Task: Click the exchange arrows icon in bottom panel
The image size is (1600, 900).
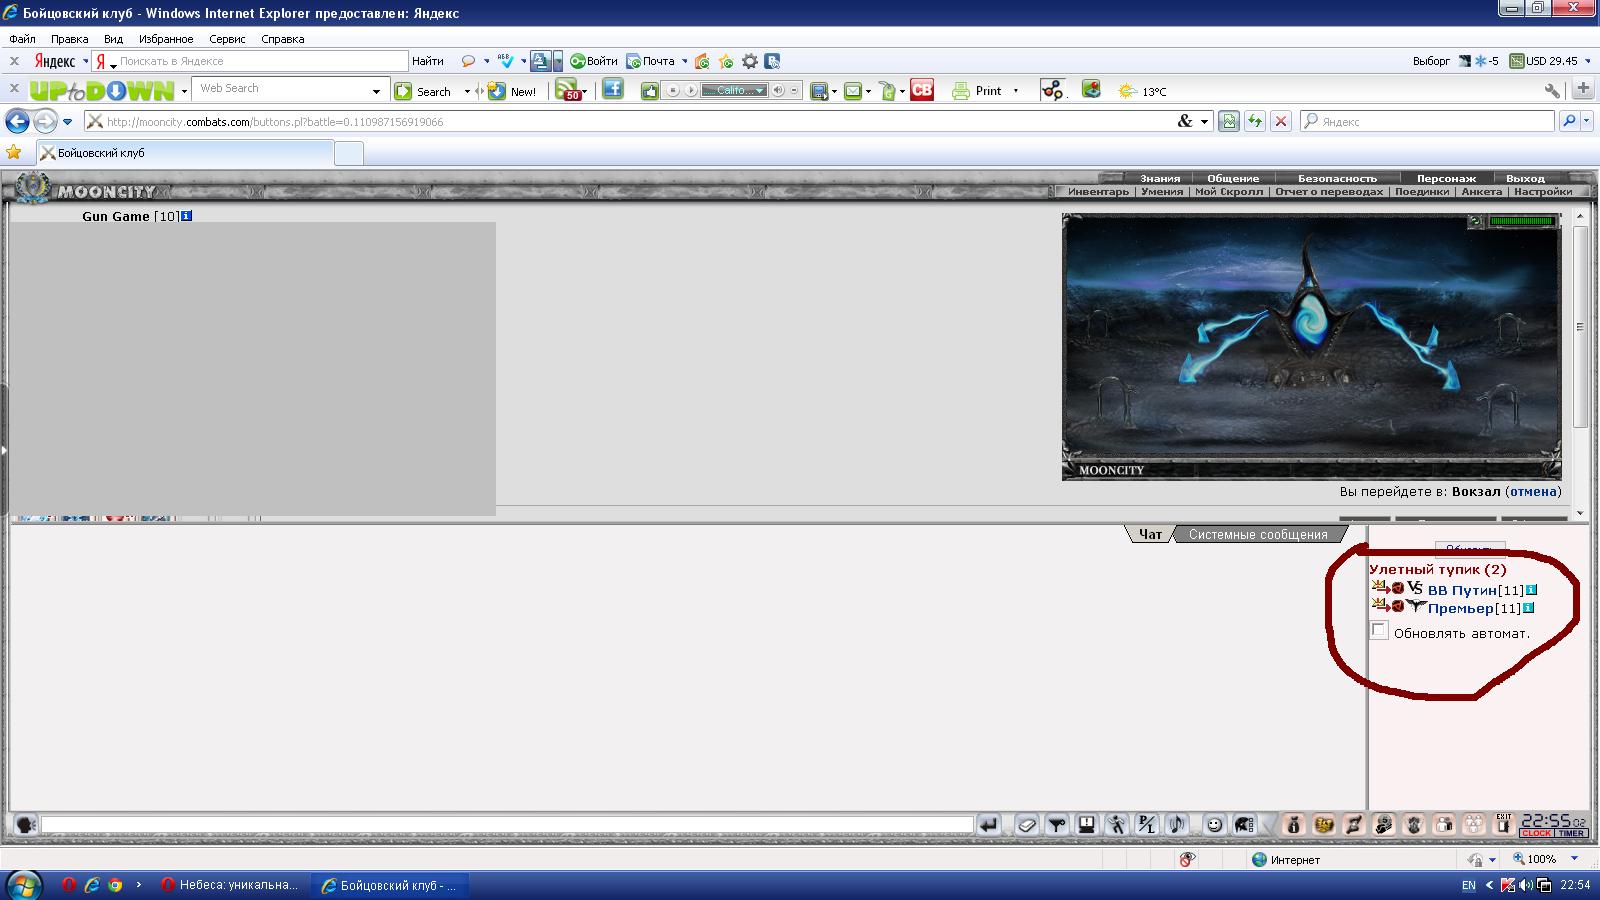Action: pos(1354,825)
